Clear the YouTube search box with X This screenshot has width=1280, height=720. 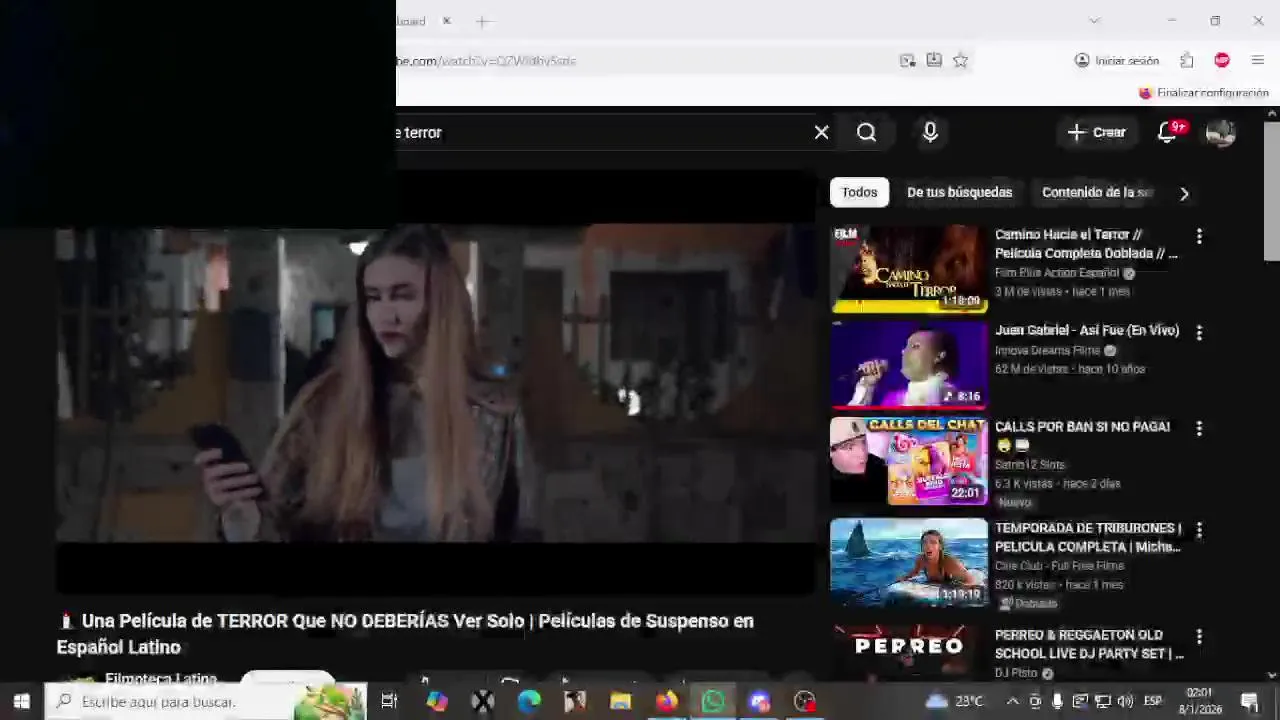[x=822, y=132]
